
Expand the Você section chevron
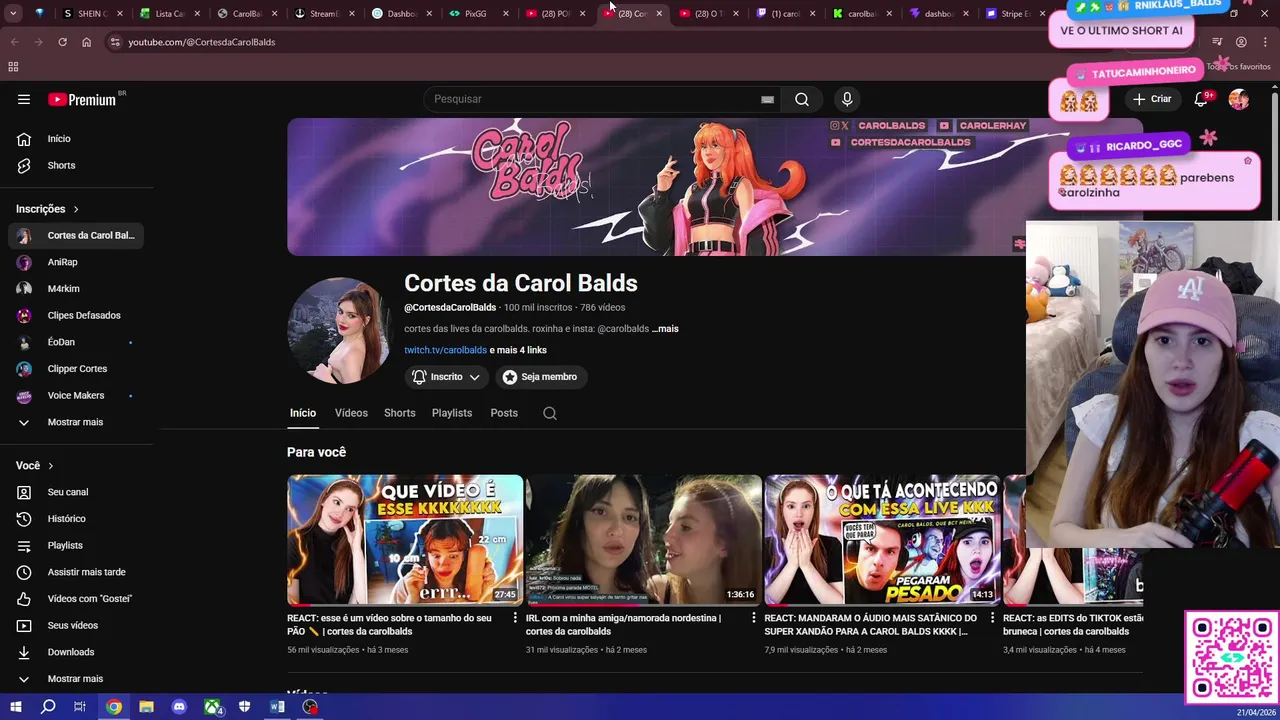click(51, 466)
